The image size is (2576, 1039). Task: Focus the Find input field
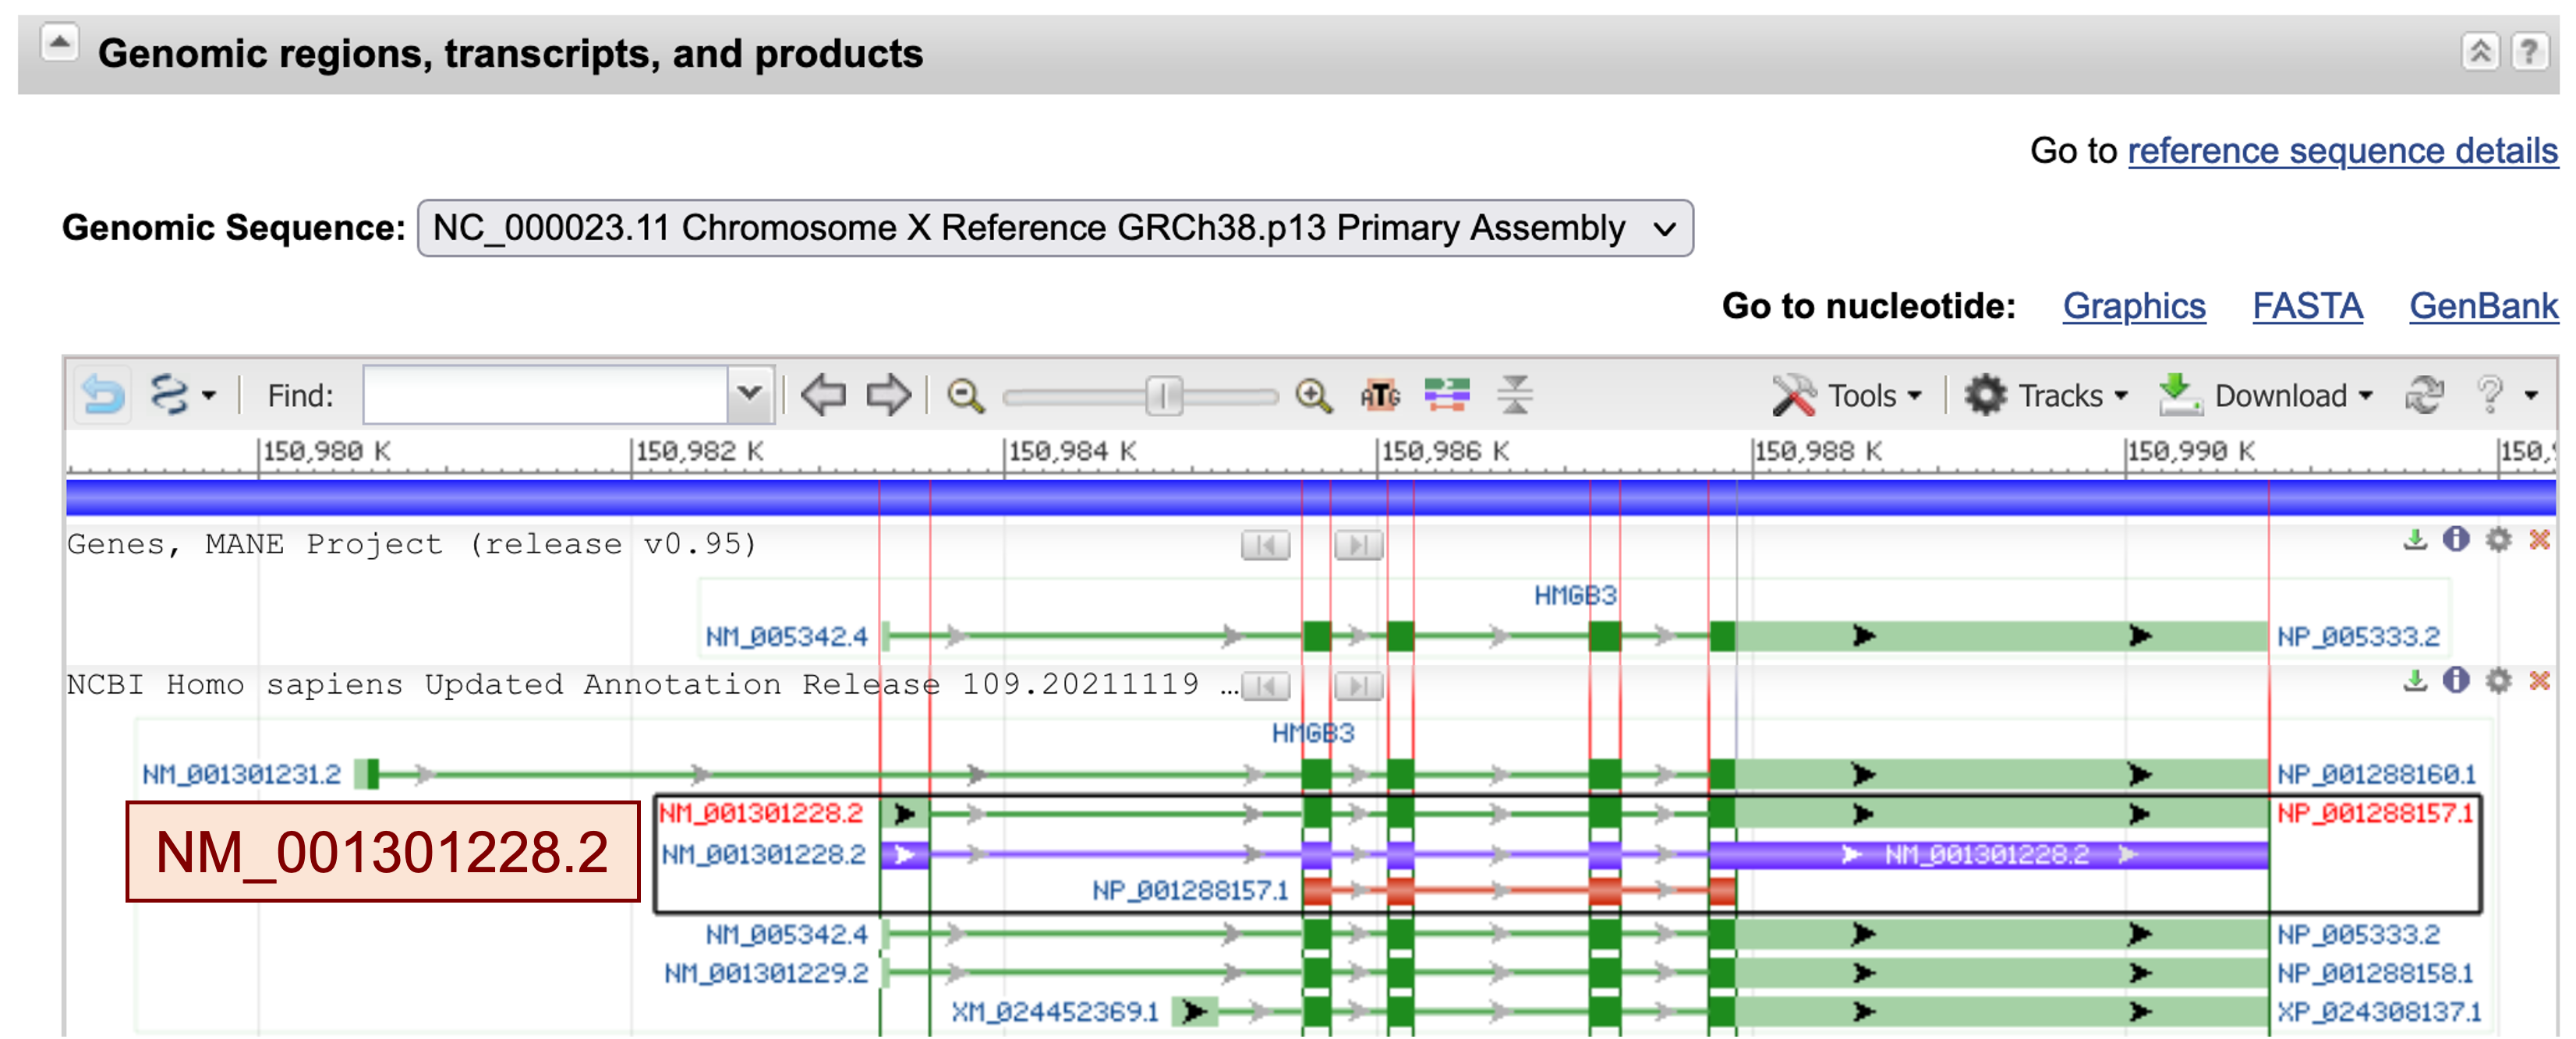[546, 395]
